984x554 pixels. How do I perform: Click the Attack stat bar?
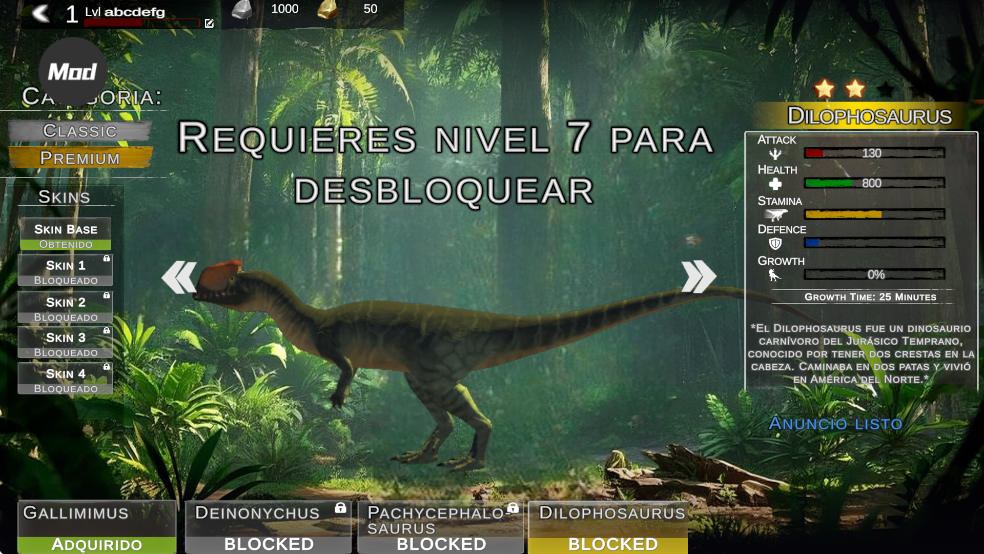click(x=875, y=152)
